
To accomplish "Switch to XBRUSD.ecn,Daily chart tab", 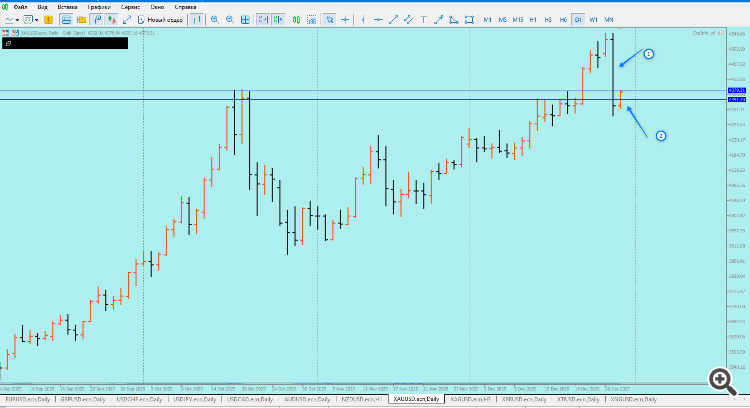I will pos(524,399).
